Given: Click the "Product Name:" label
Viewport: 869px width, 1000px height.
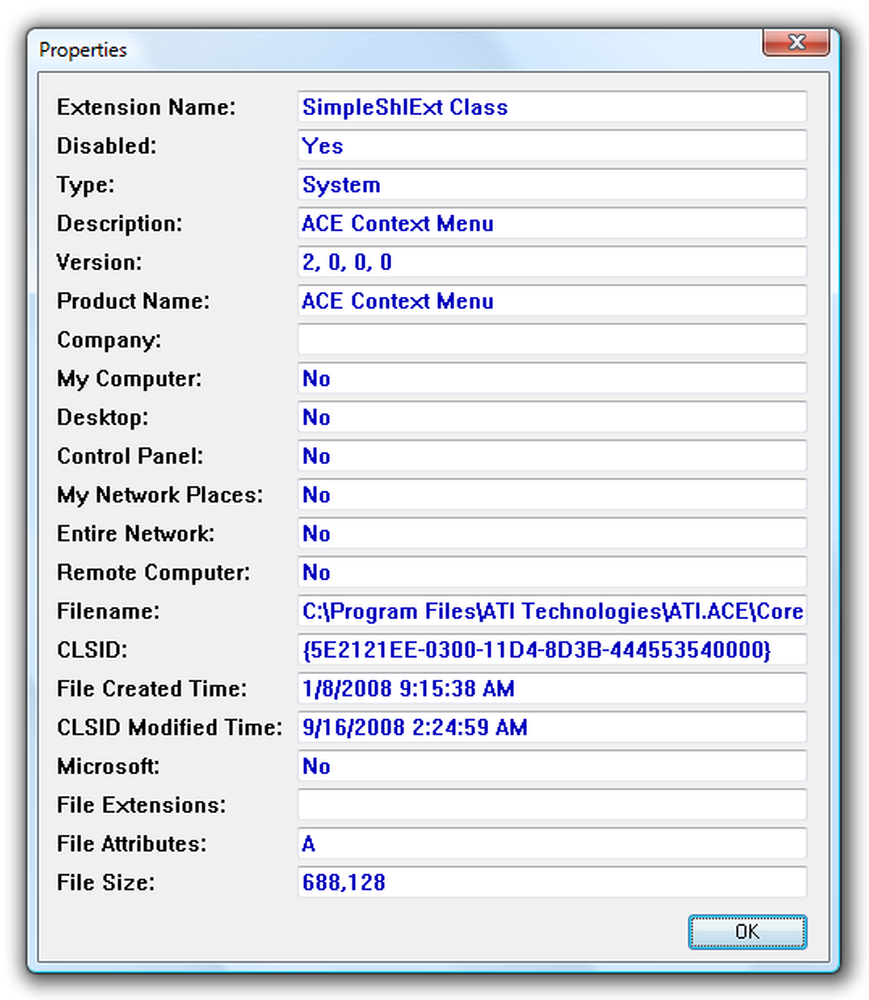Looking at the screenshot, I should (x=133, y=301).
